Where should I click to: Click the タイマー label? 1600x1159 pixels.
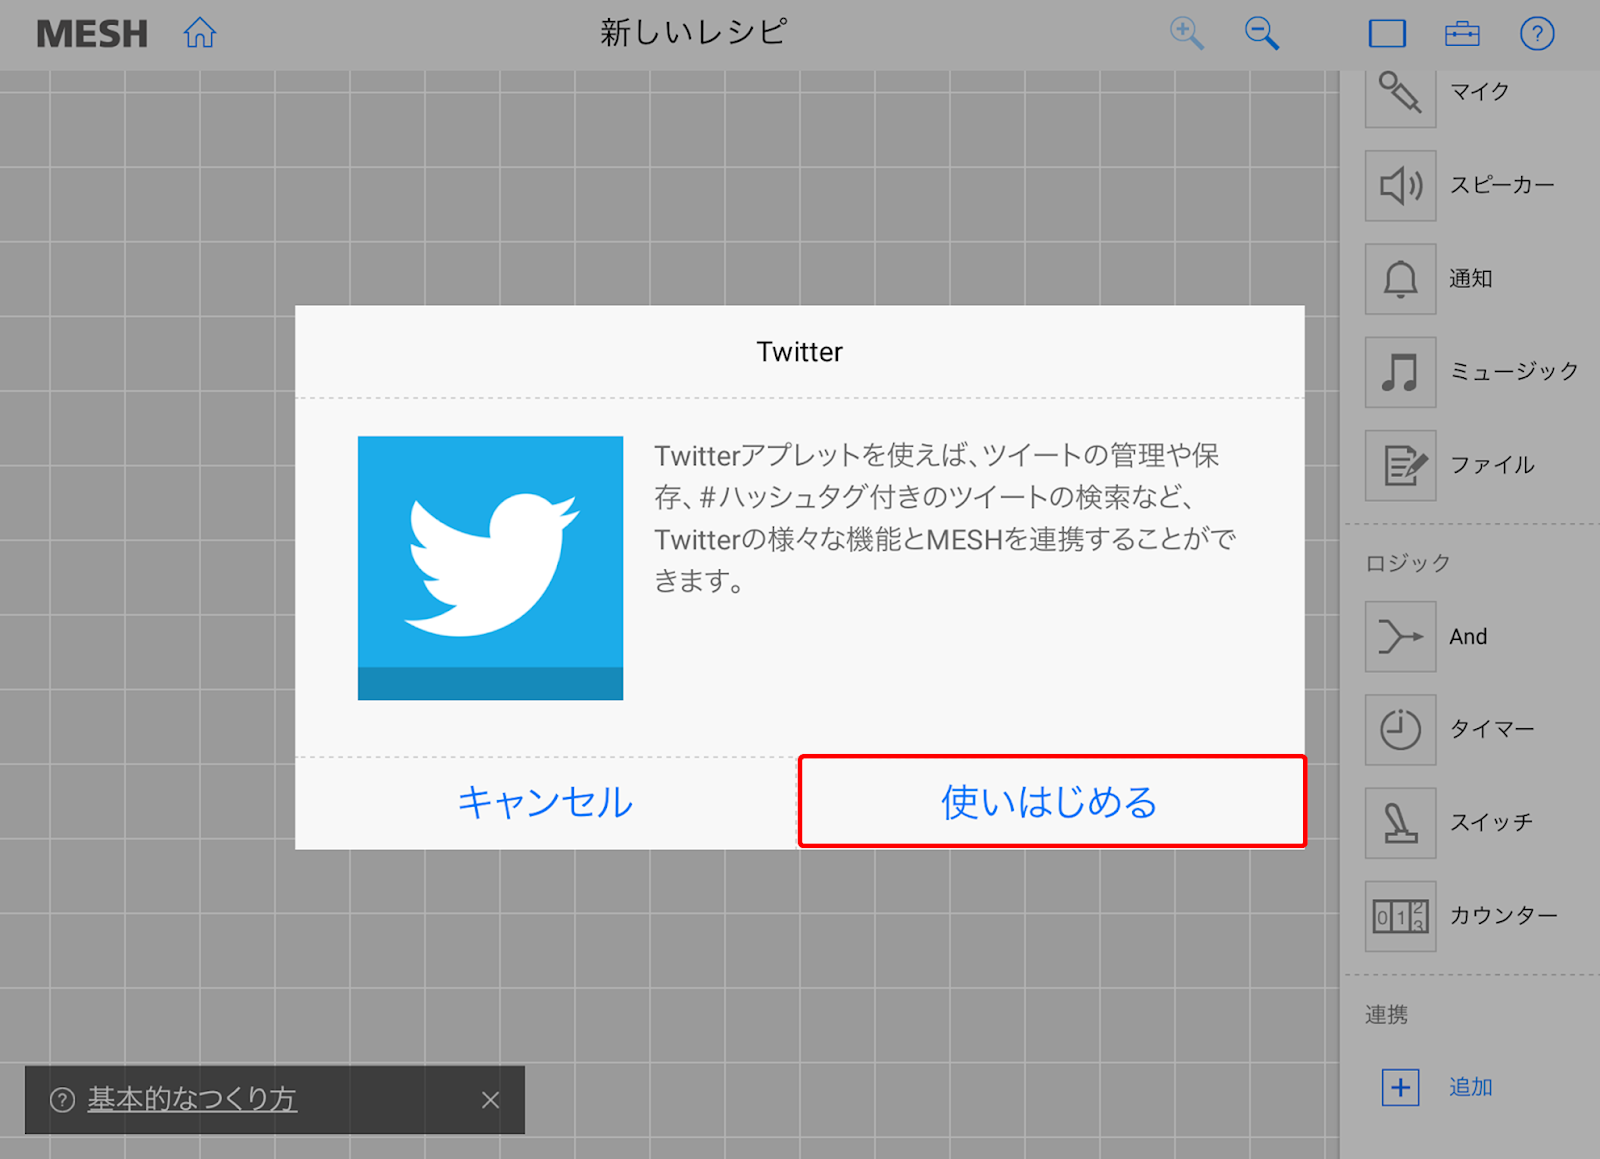(x=1492, y=729)
